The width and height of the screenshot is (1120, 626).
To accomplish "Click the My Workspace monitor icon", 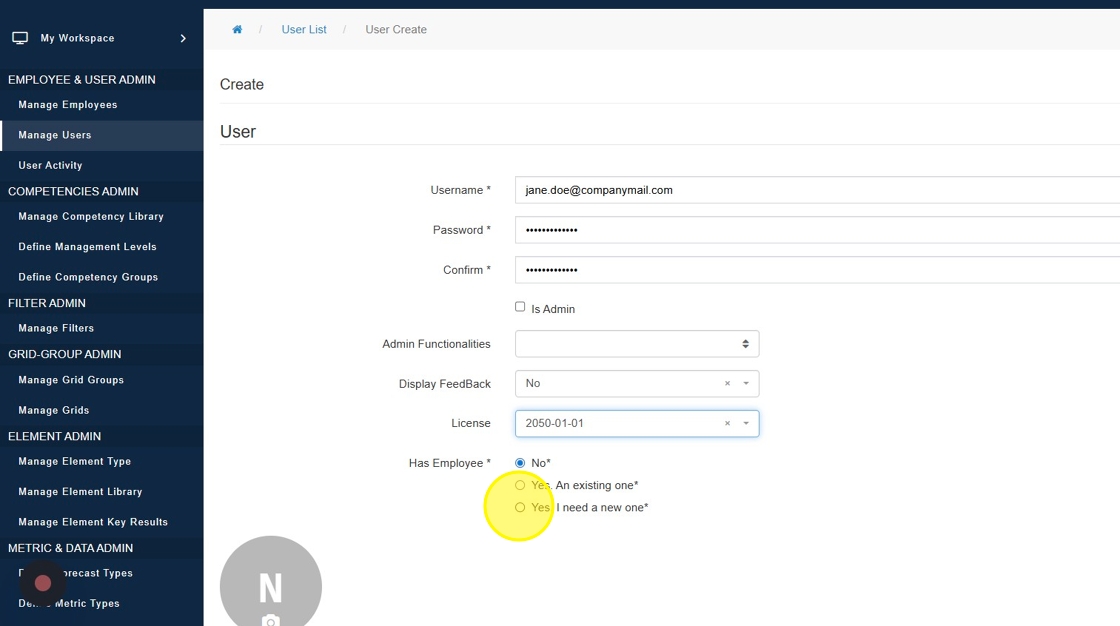I will (x=20, y=38).
